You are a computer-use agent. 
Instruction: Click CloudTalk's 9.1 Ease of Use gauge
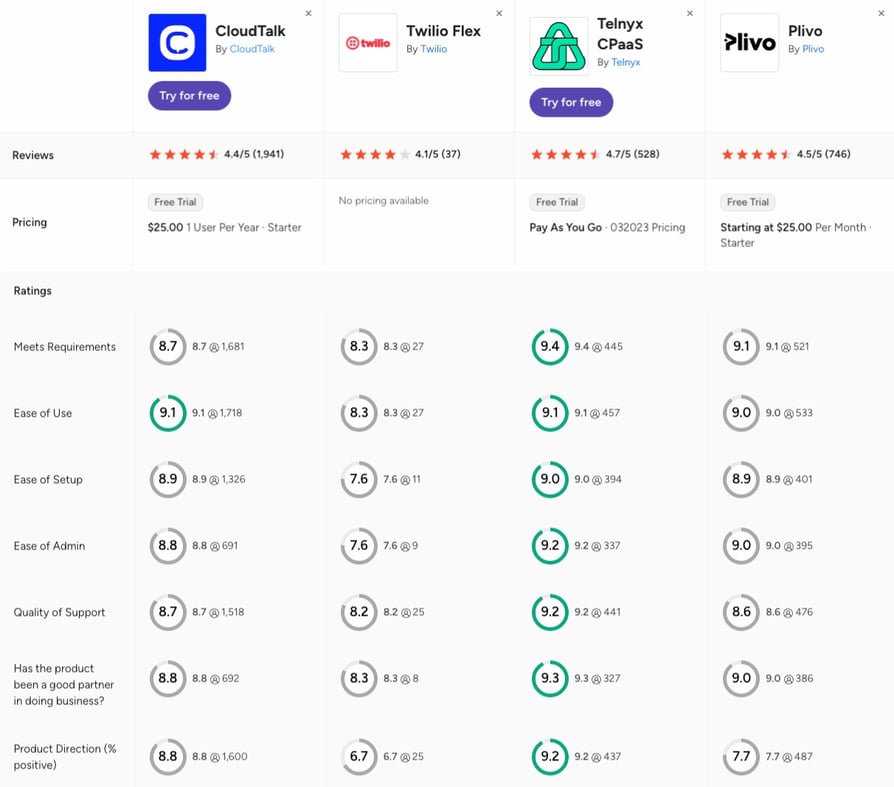click(x=168, y=413)
